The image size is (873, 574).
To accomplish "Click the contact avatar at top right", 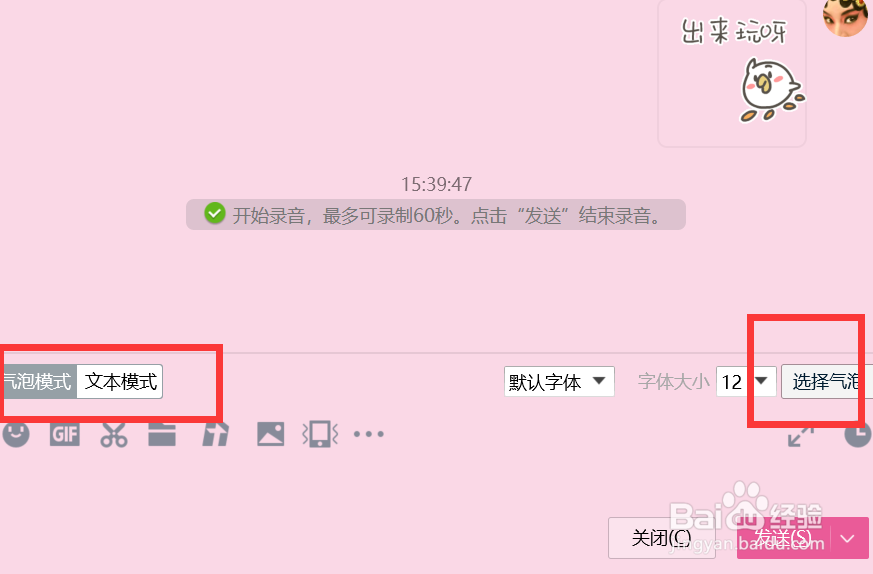I will [847, 17].
